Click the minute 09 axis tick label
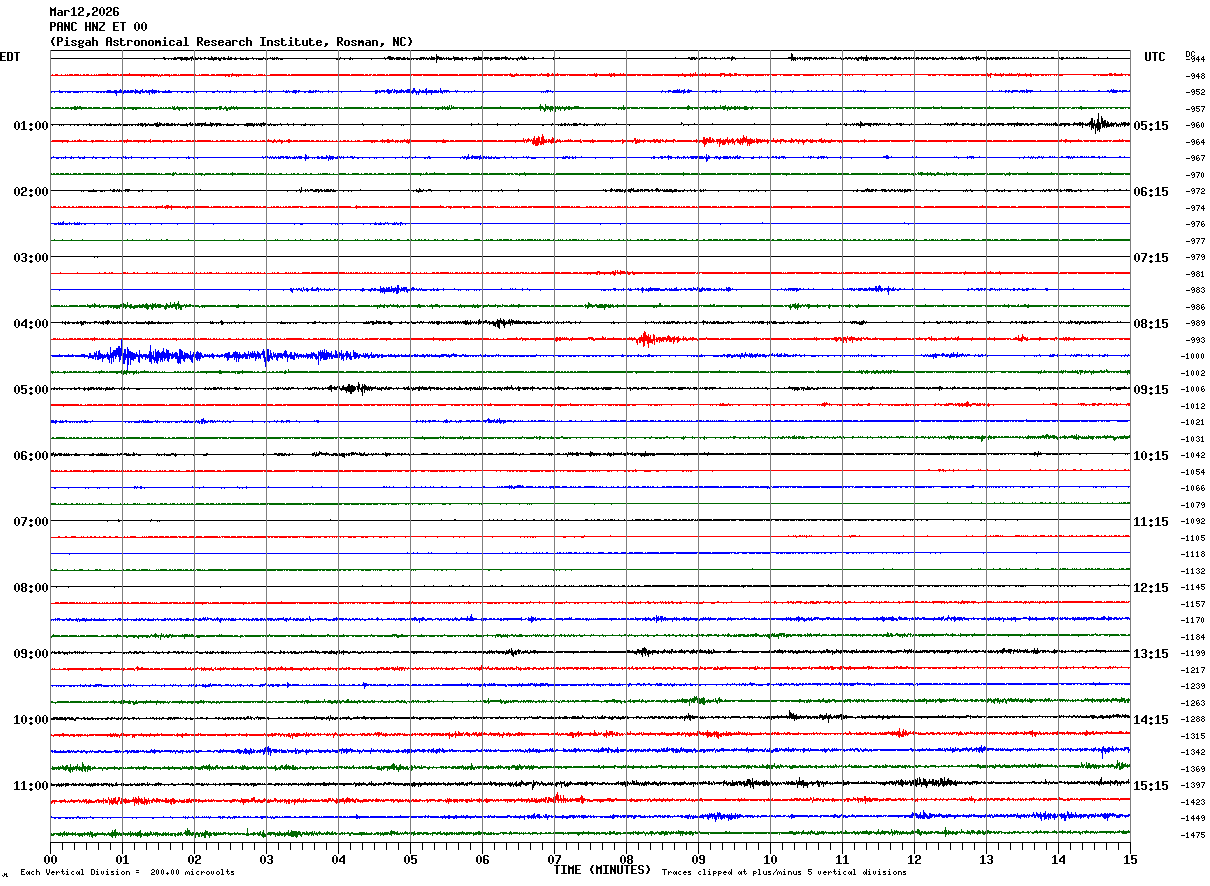 [x=698, y=860]
